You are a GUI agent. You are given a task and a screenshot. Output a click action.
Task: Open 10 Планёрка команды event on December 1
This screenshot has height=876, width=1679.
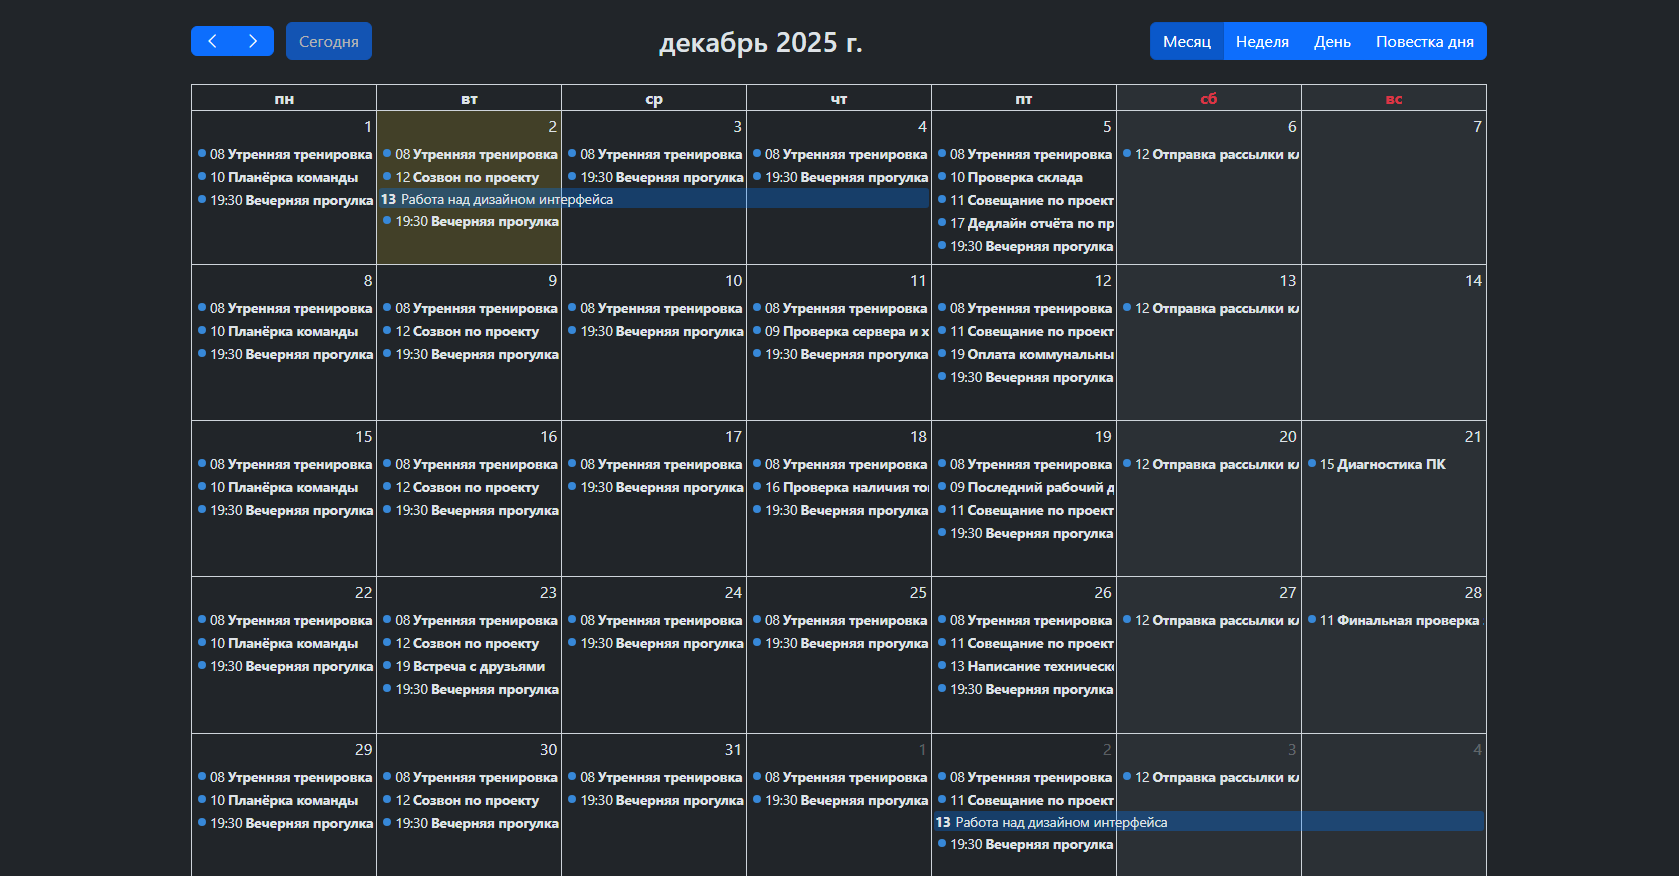click(284, 177)
